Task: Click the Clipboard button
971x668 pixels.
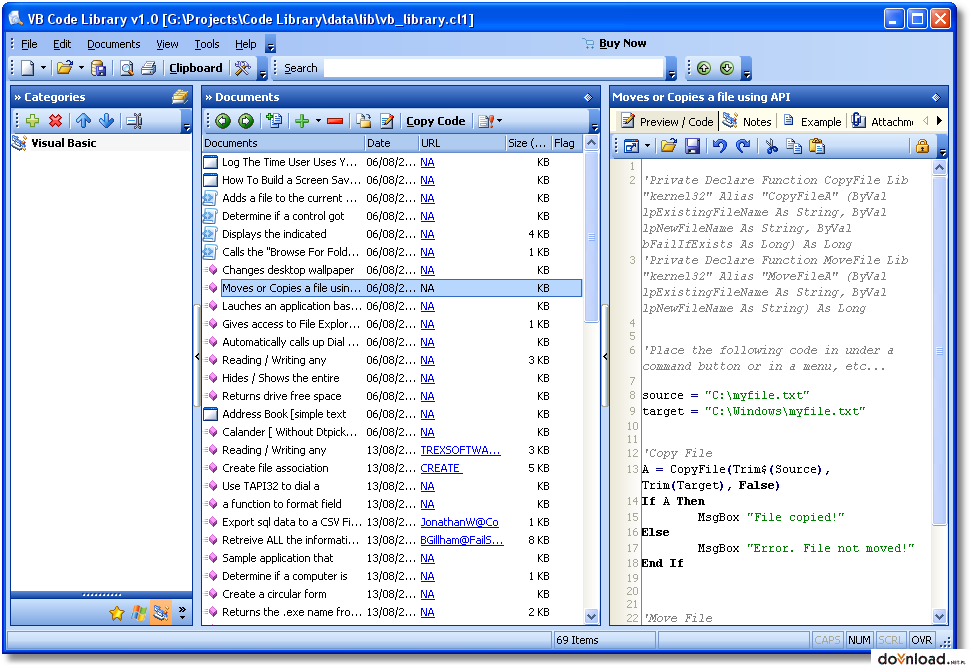Action: tap(196, 68)
